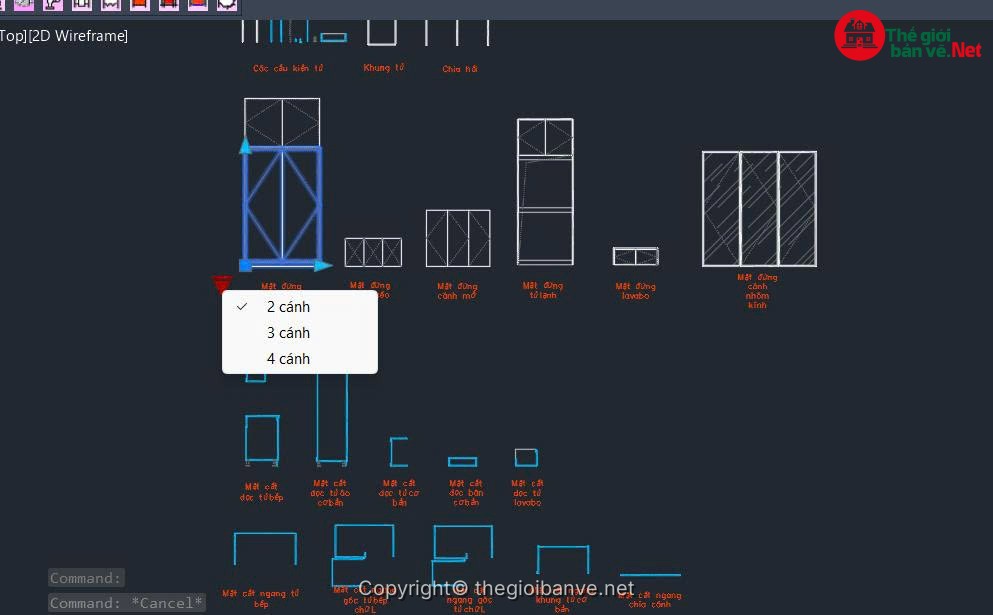Open the Top view control label
The image size is (993, 615).
[12, 36]
